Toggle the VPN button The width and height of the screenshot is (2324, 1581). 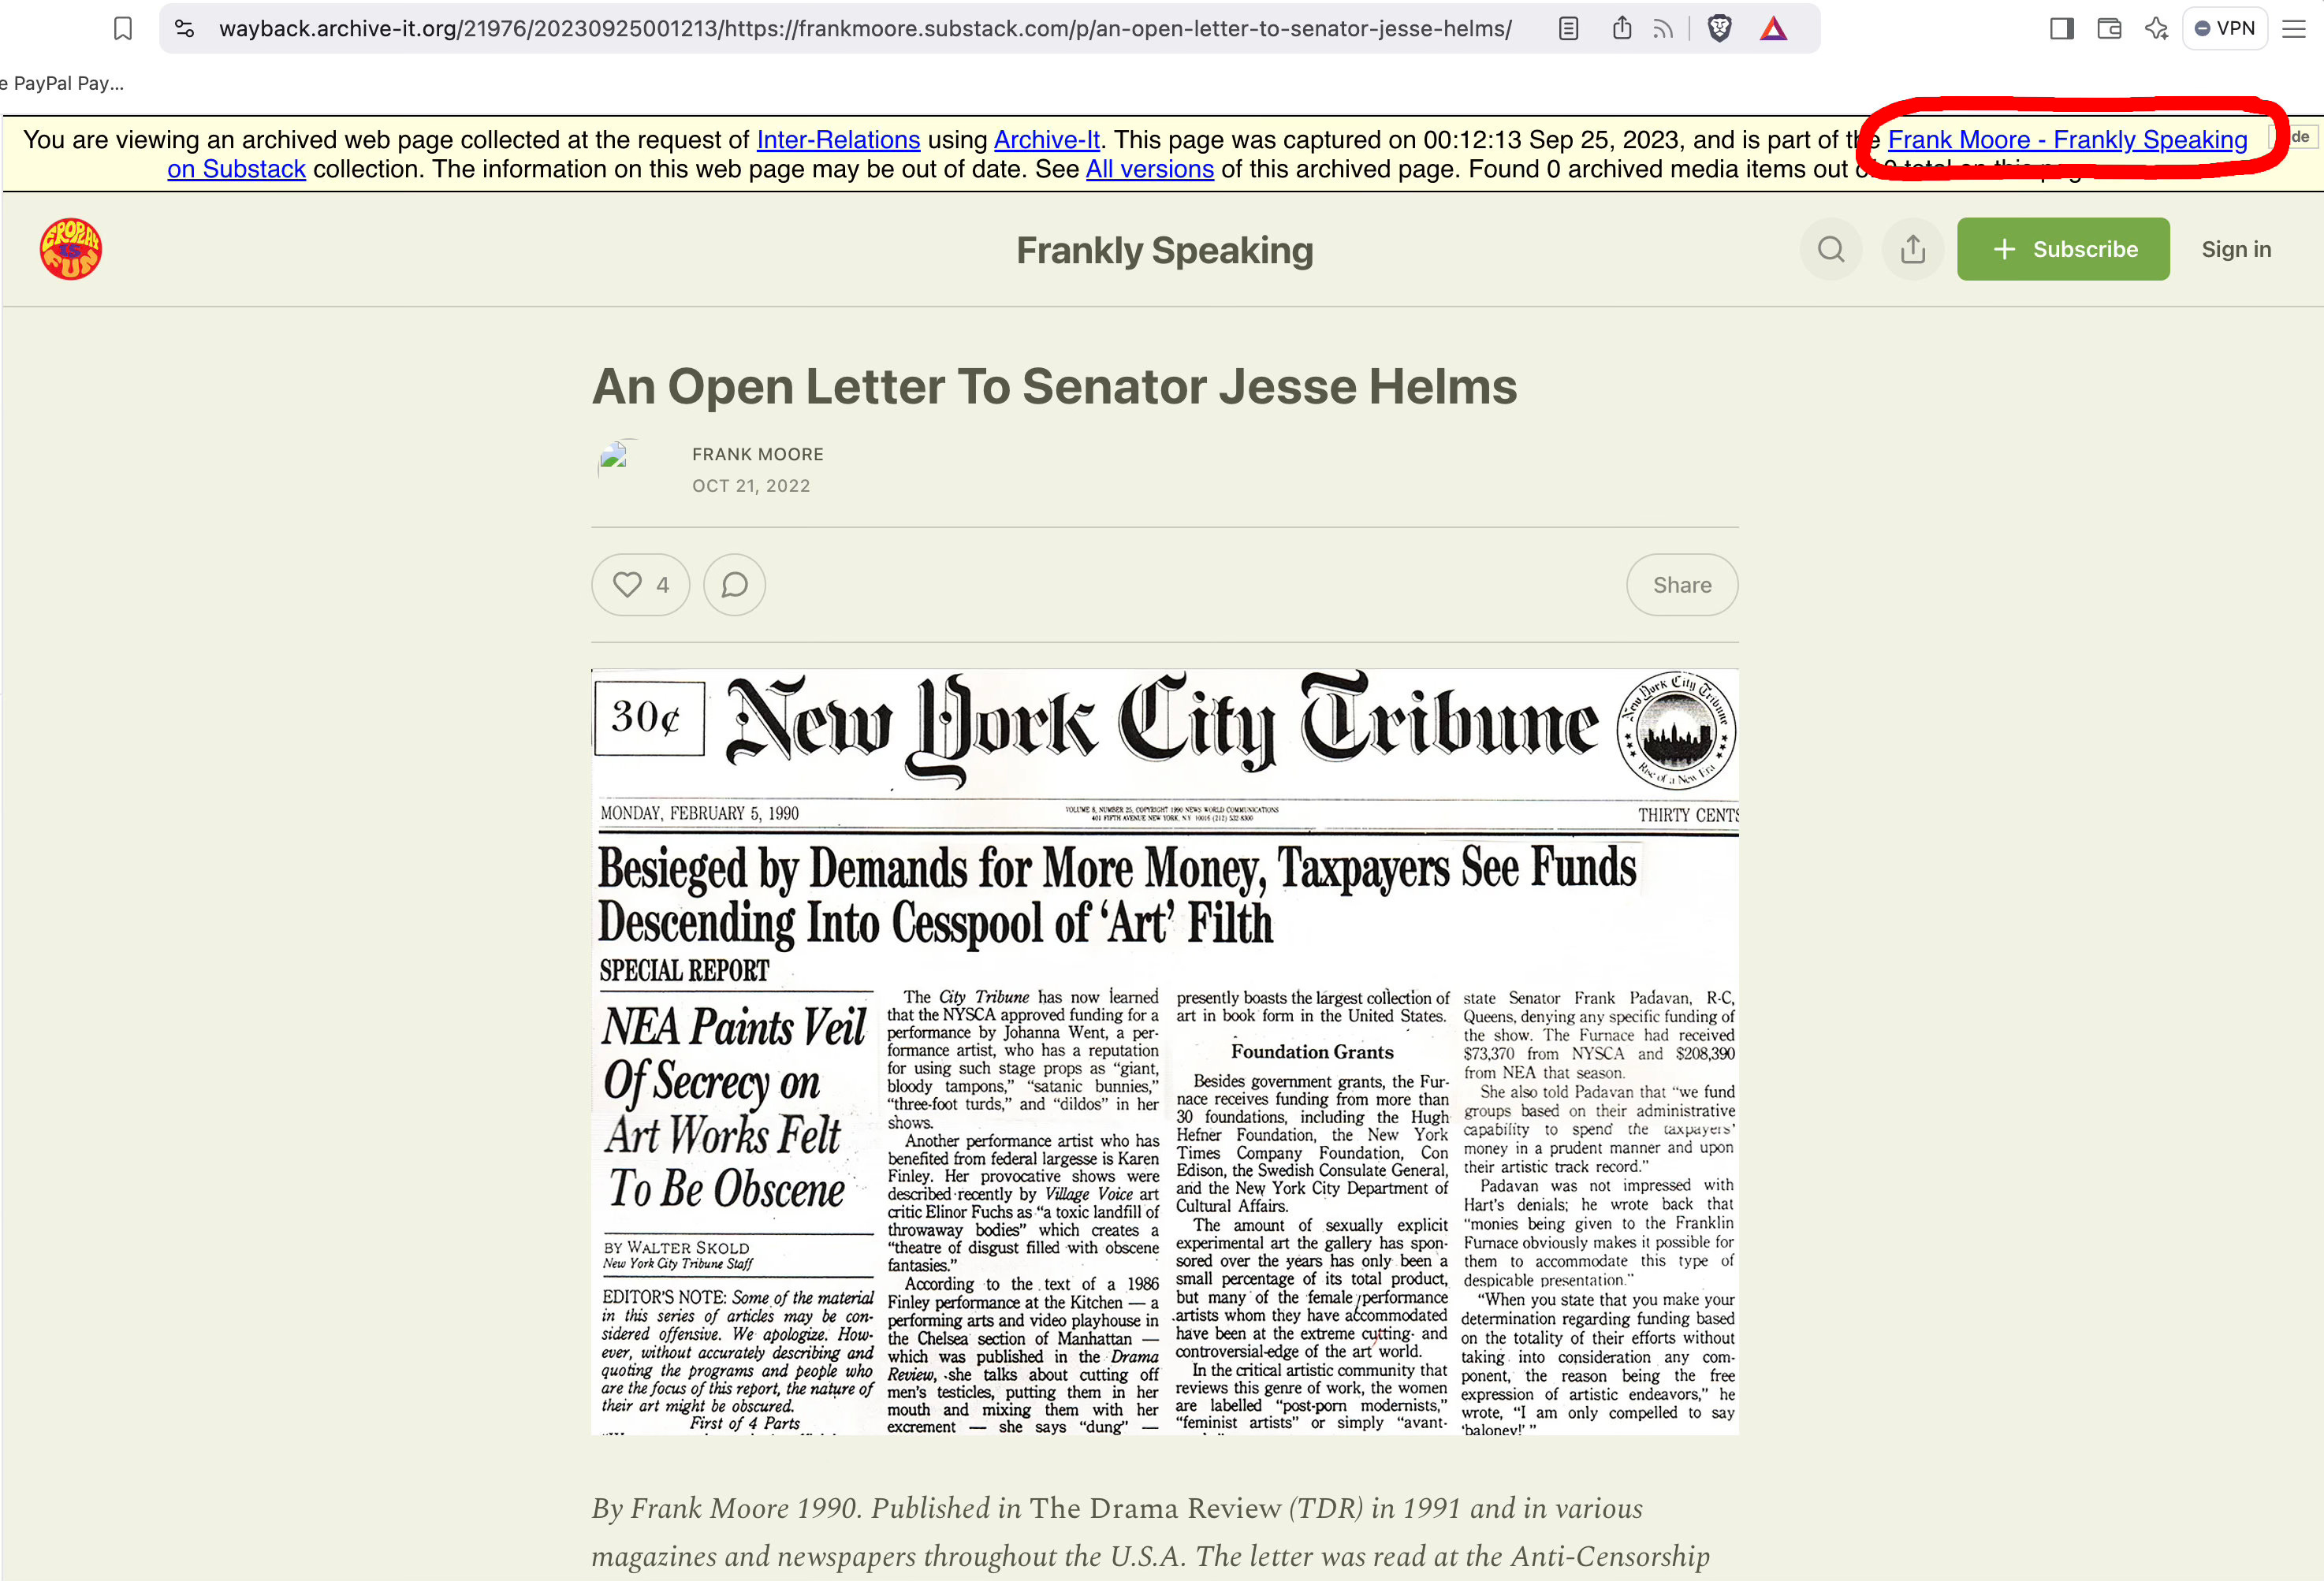2225,29
